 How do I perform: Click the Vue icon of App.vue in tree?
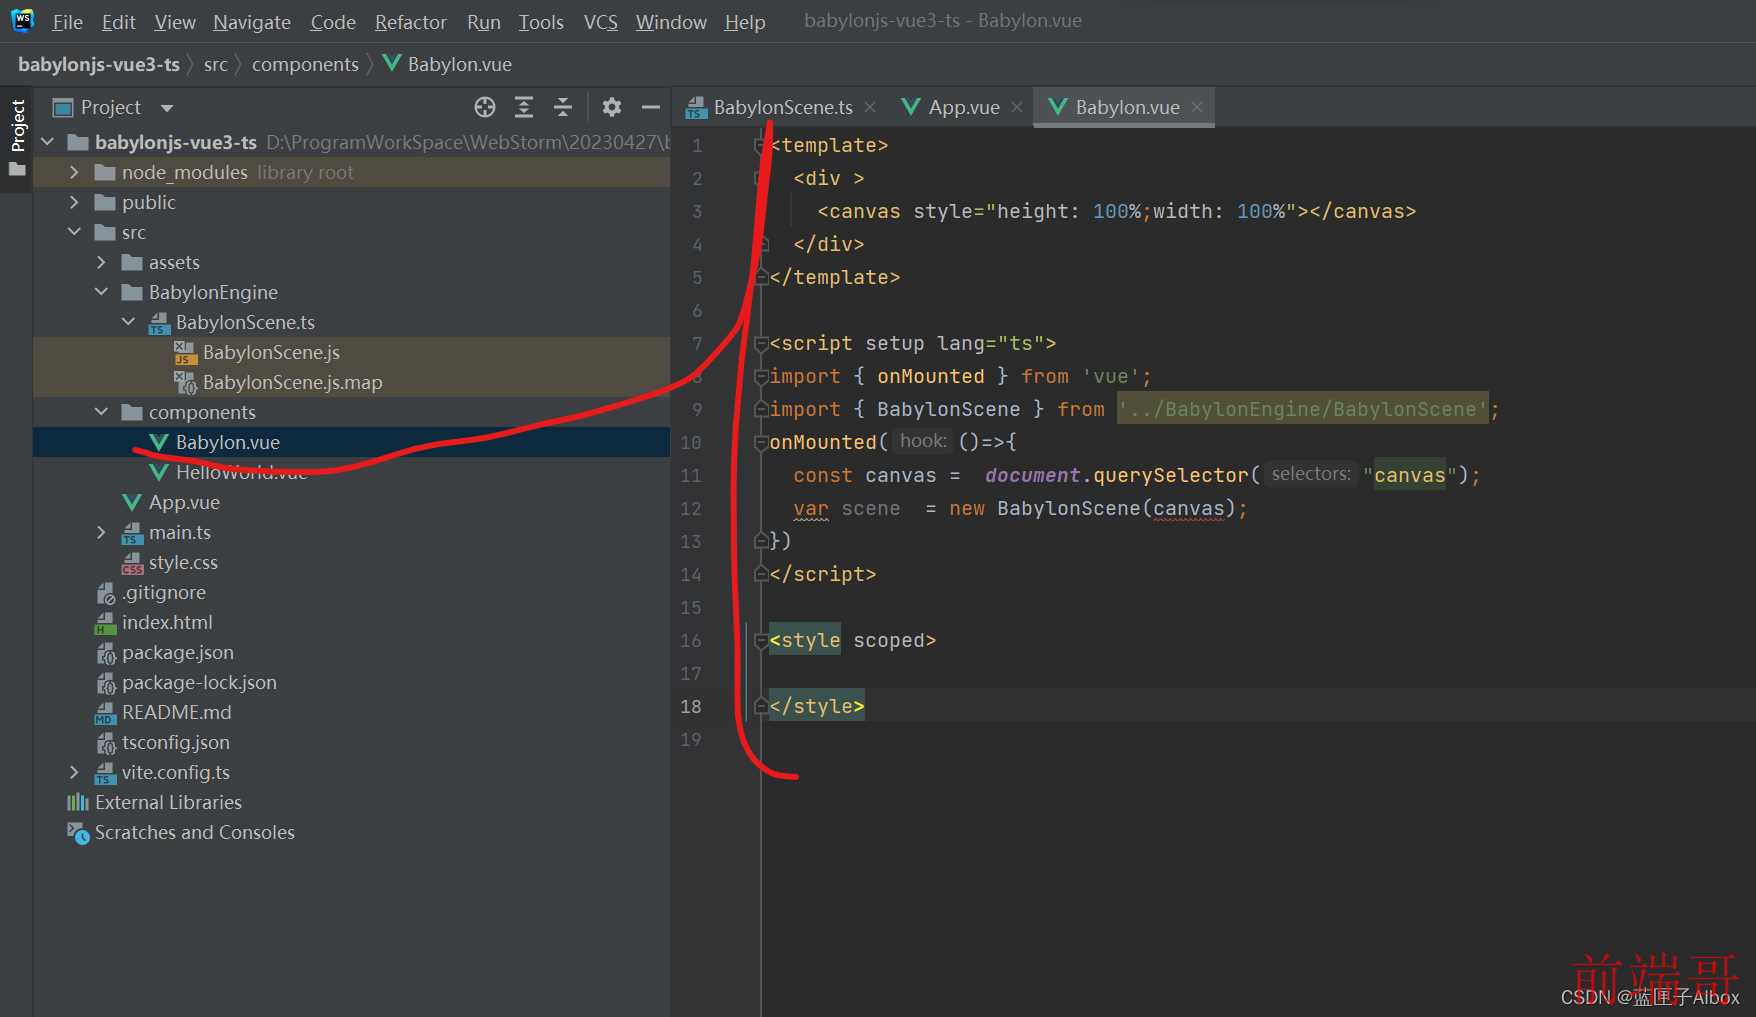pyautogui.click(x=131, y=502)
